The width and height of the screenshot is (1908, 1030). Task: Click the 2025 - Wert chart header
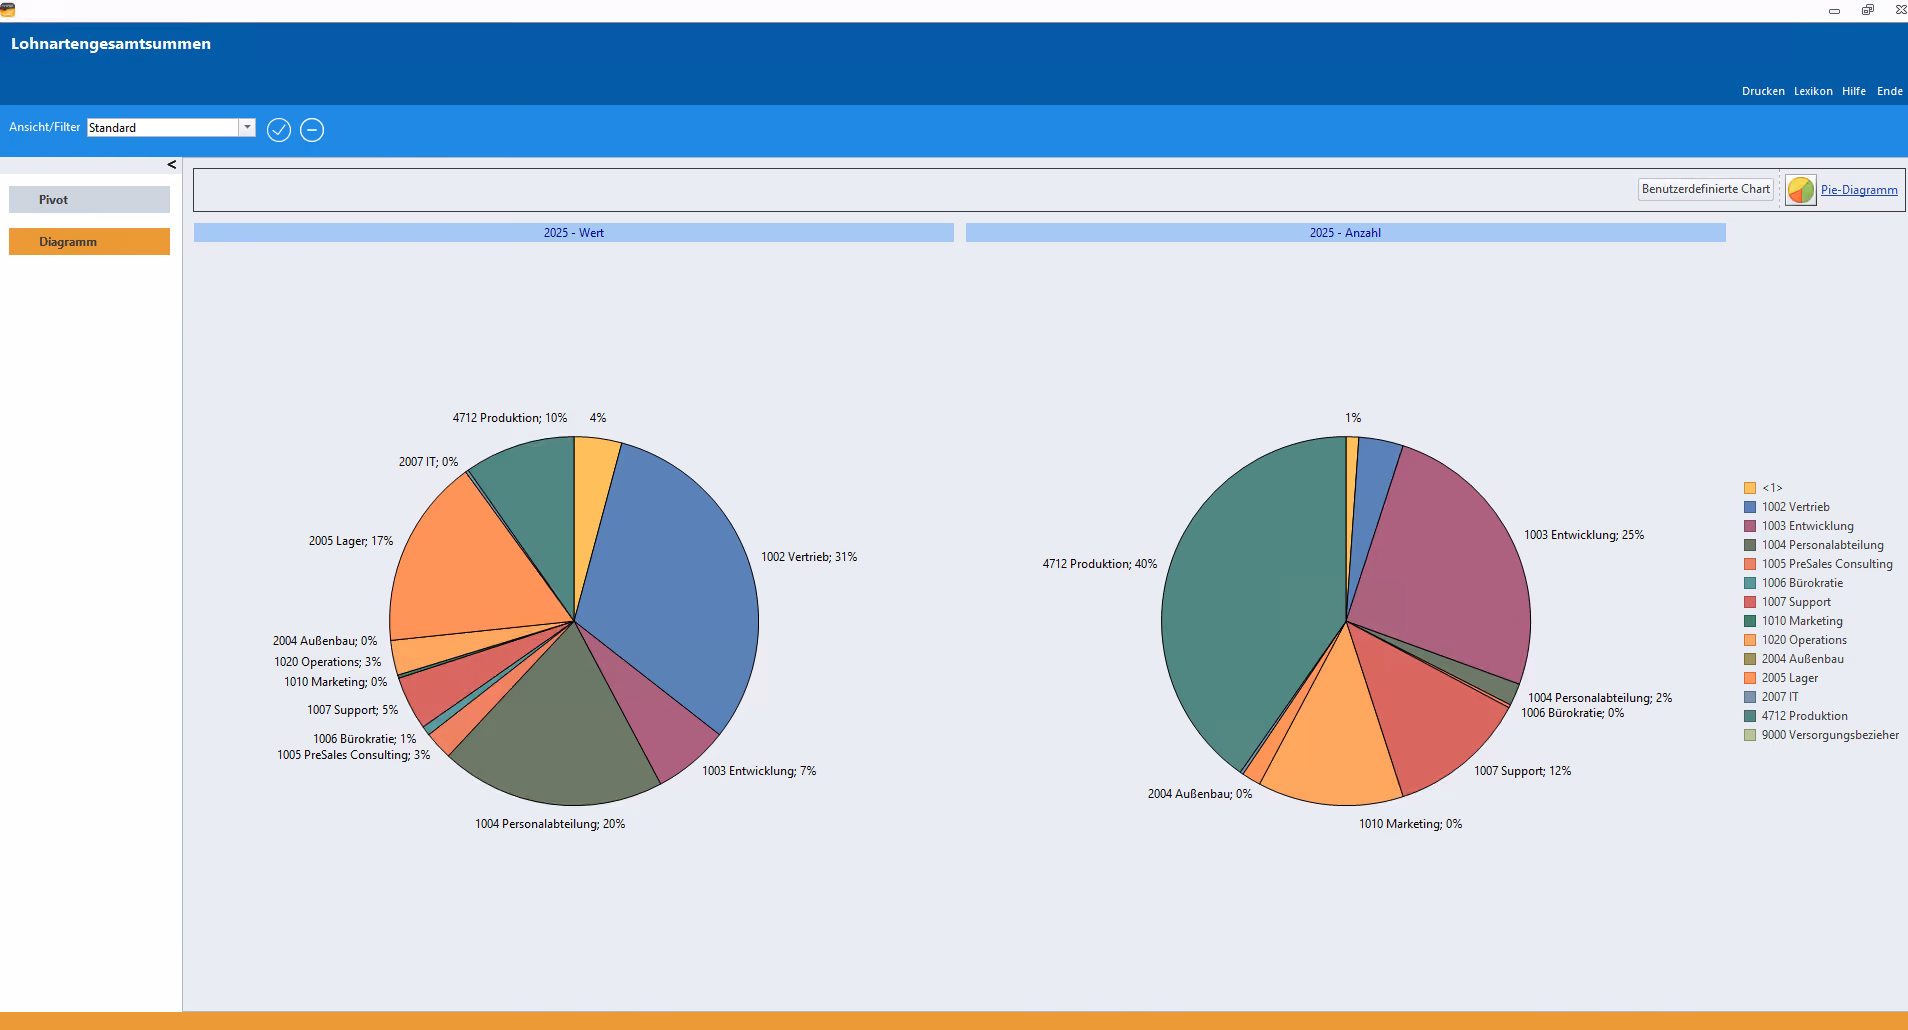(x=574, y=233)
